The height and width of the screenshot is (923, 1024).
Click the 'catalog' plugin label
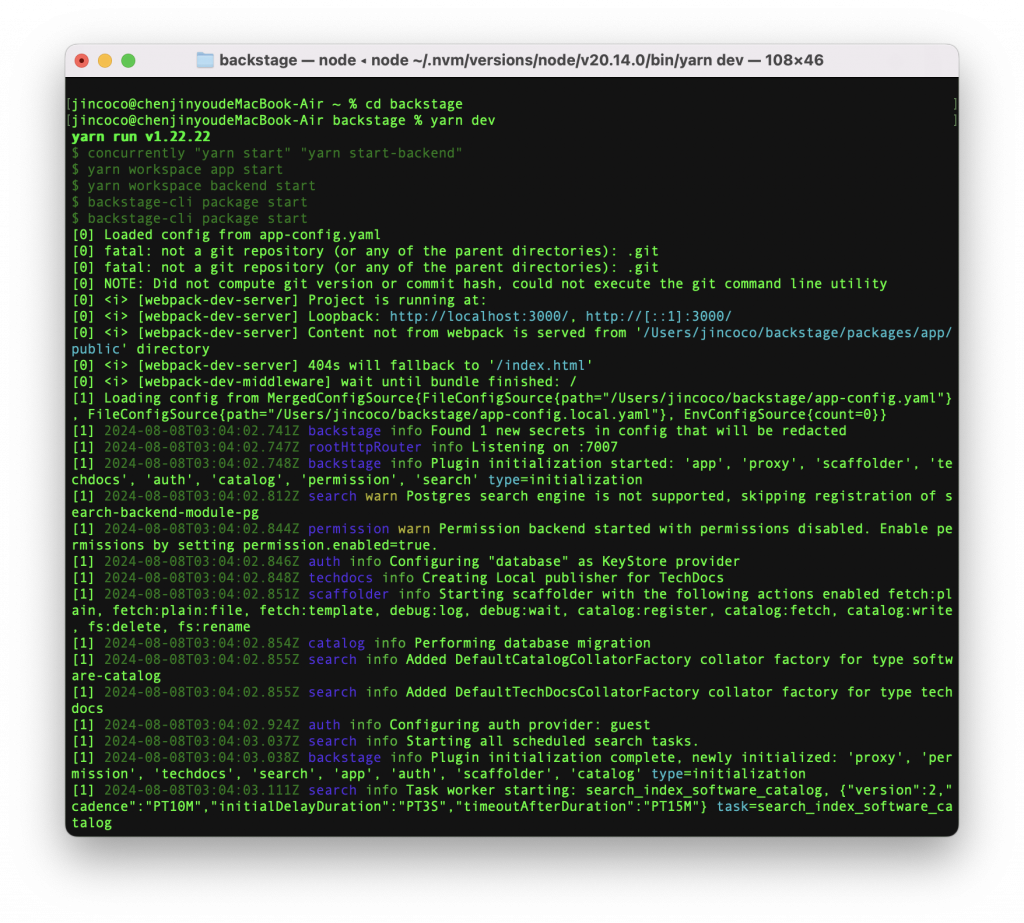tap(336, 643)
